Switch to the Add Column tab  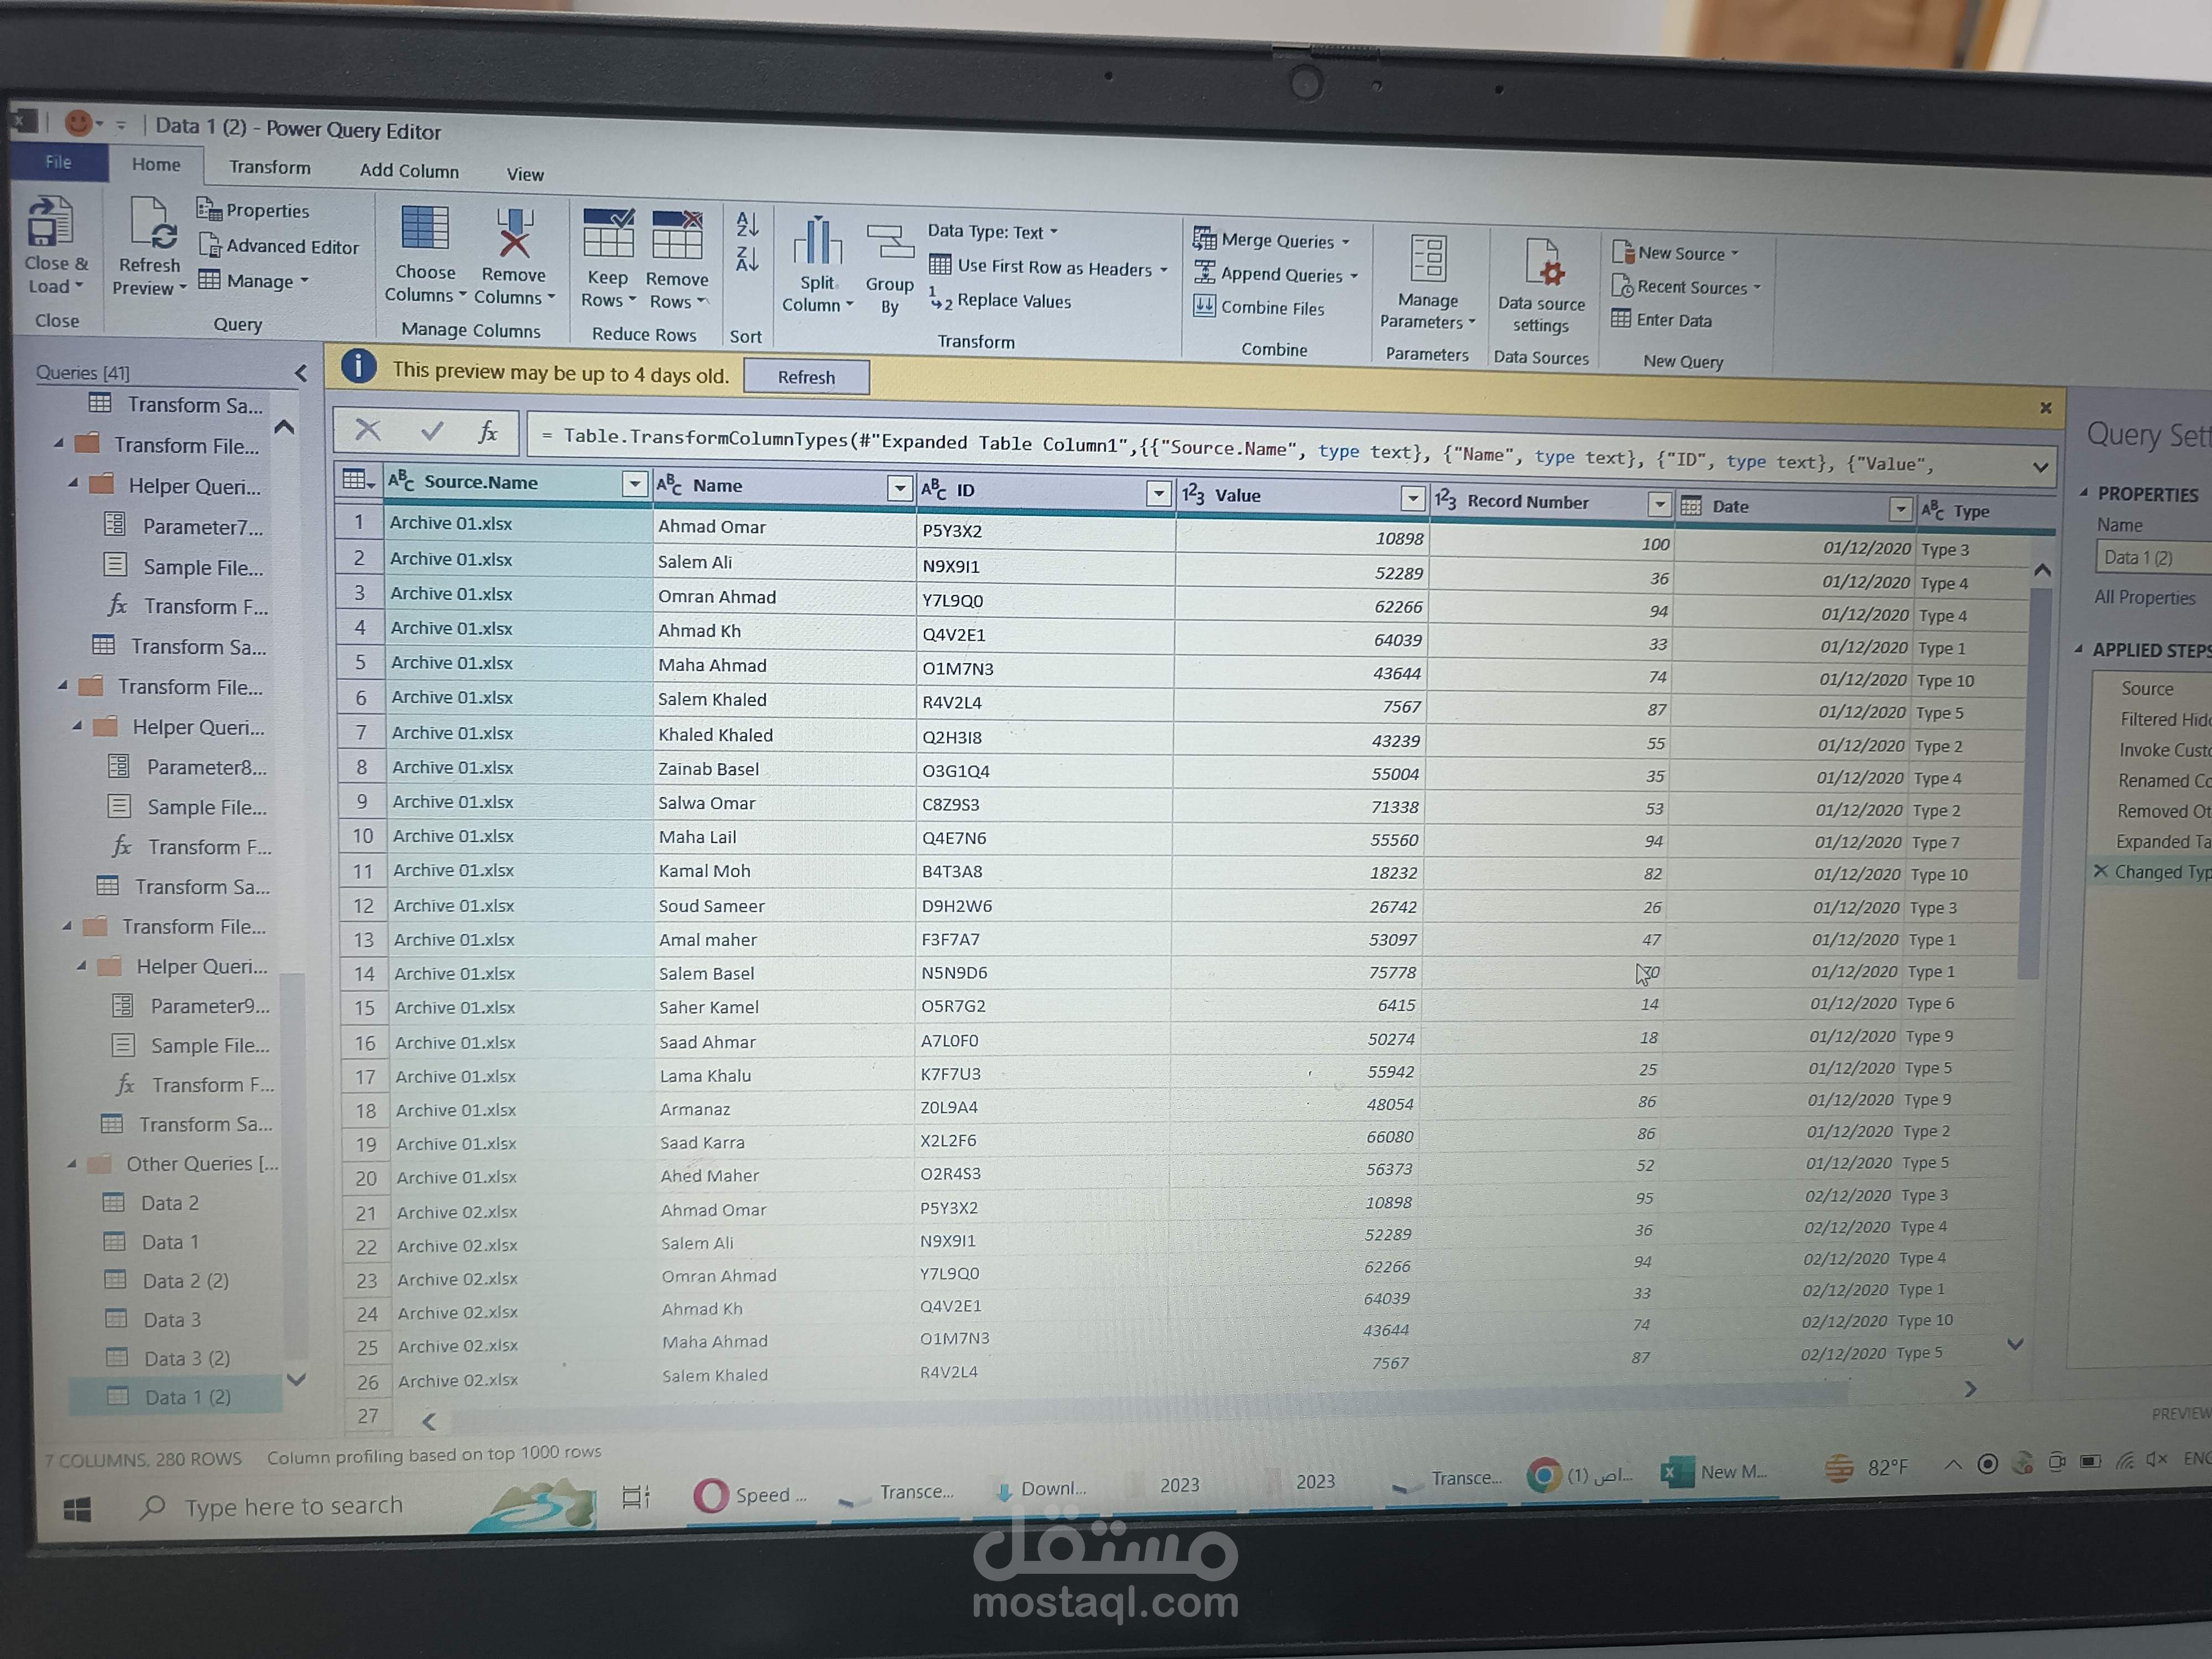[409, 170]
